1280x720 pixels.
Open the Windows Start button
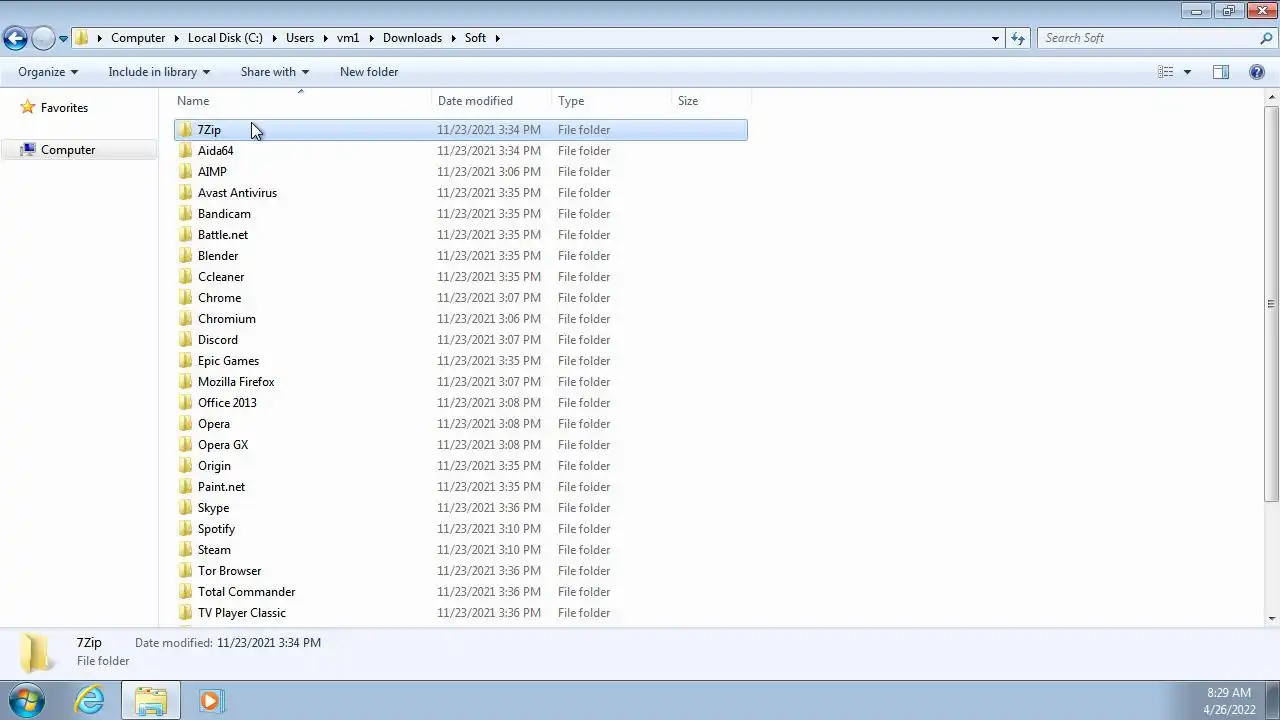click(x=27, y=700)
